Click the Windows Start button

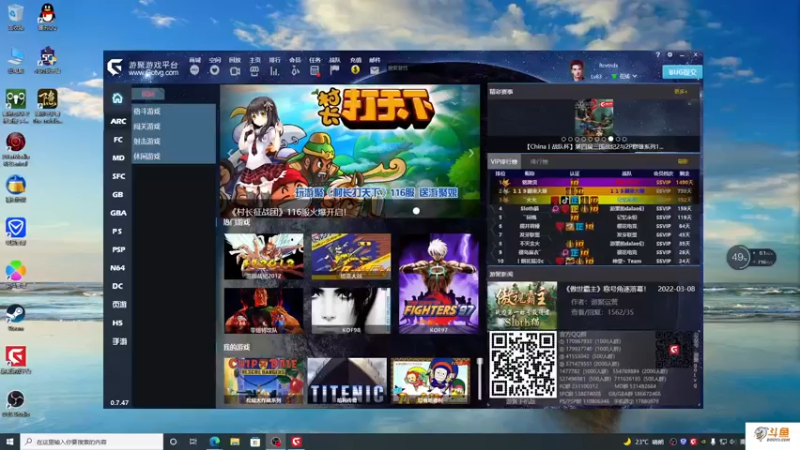(x=10, y=441)
